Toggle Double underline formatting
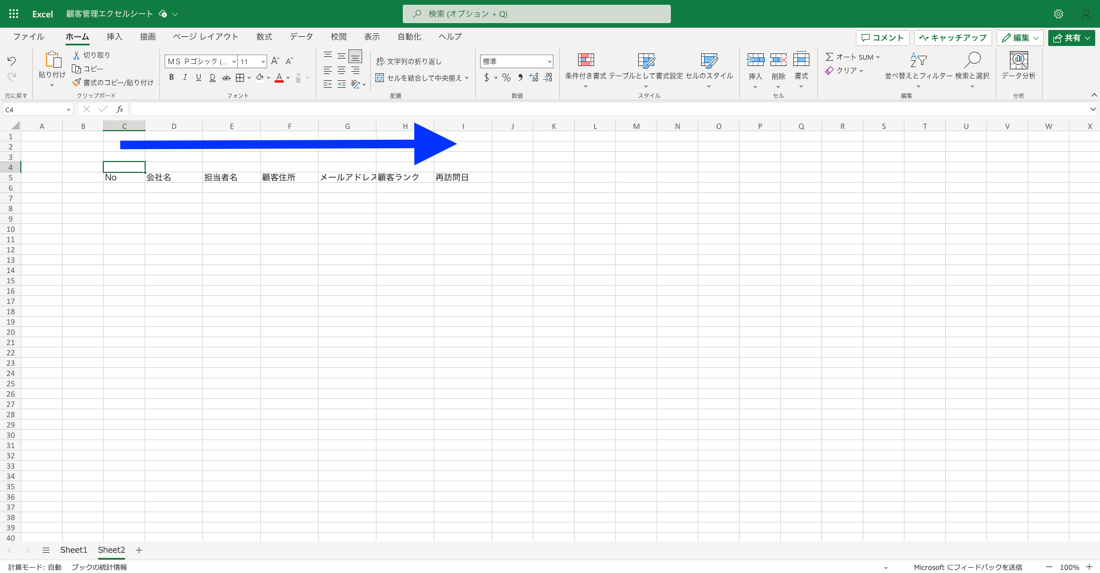Image resolution: width=1100 pixels, height=573 pixels. 213,77
